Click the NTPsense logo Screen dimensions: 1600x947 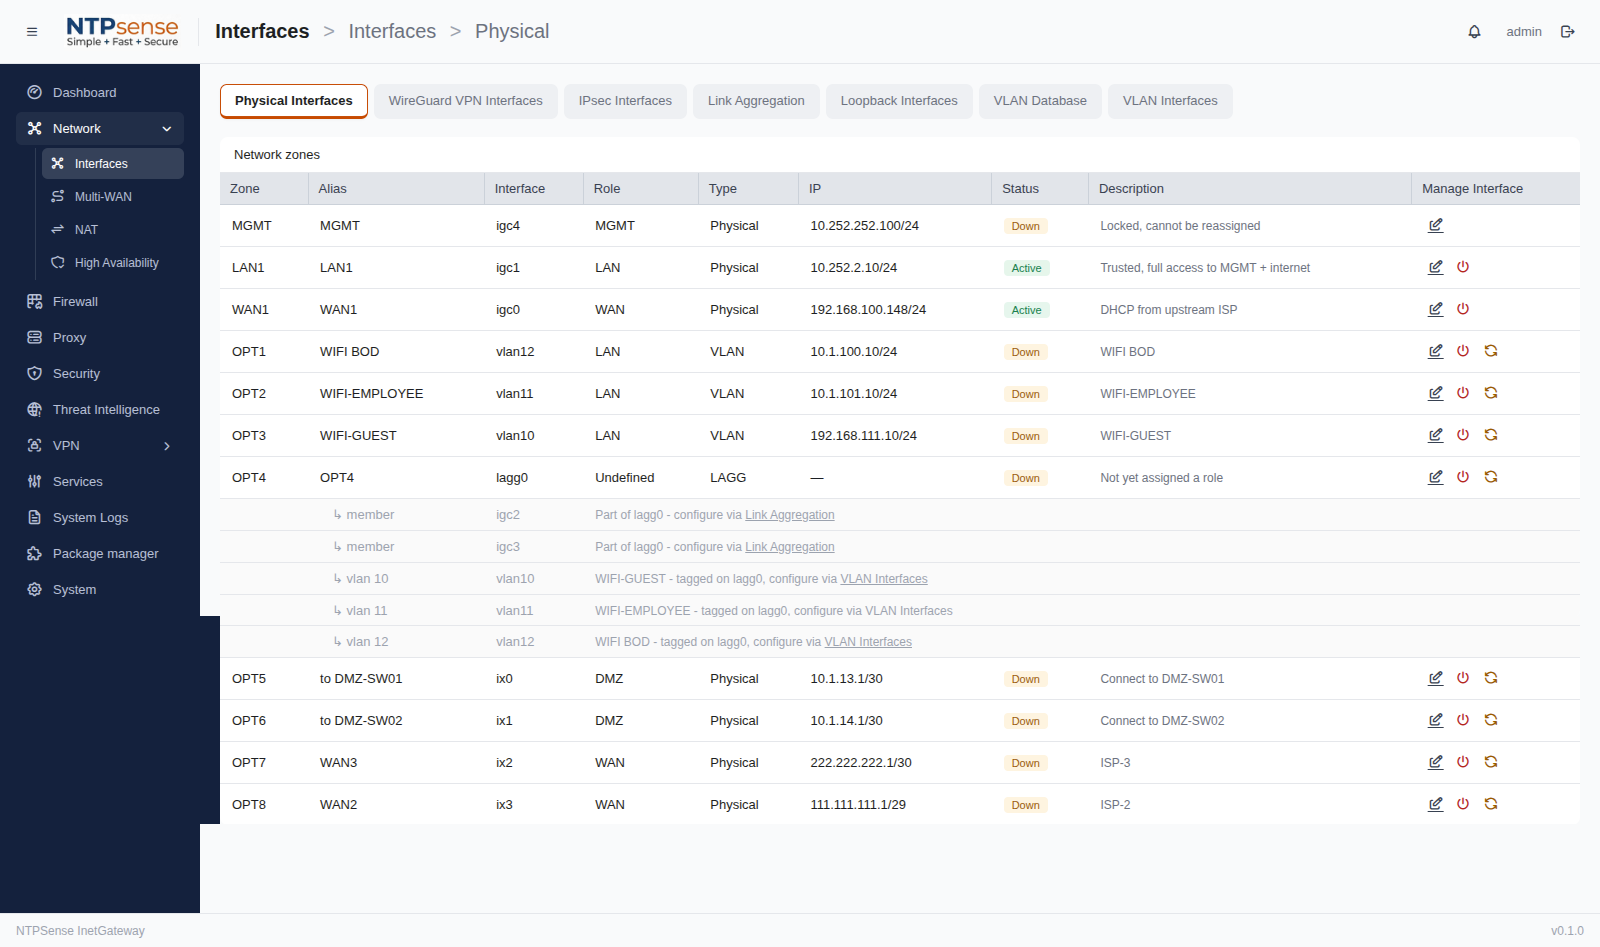click(x=122, y=32)
